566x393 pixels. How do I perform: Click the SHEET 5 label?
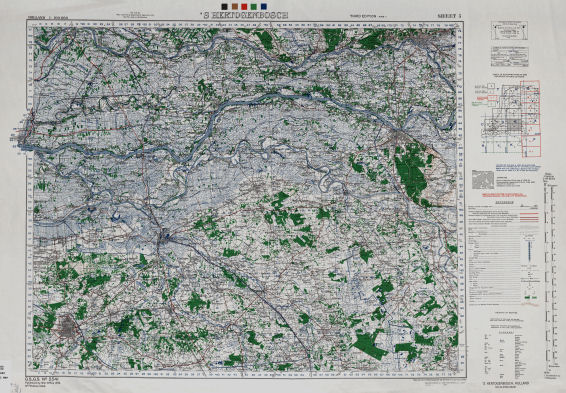449,16
